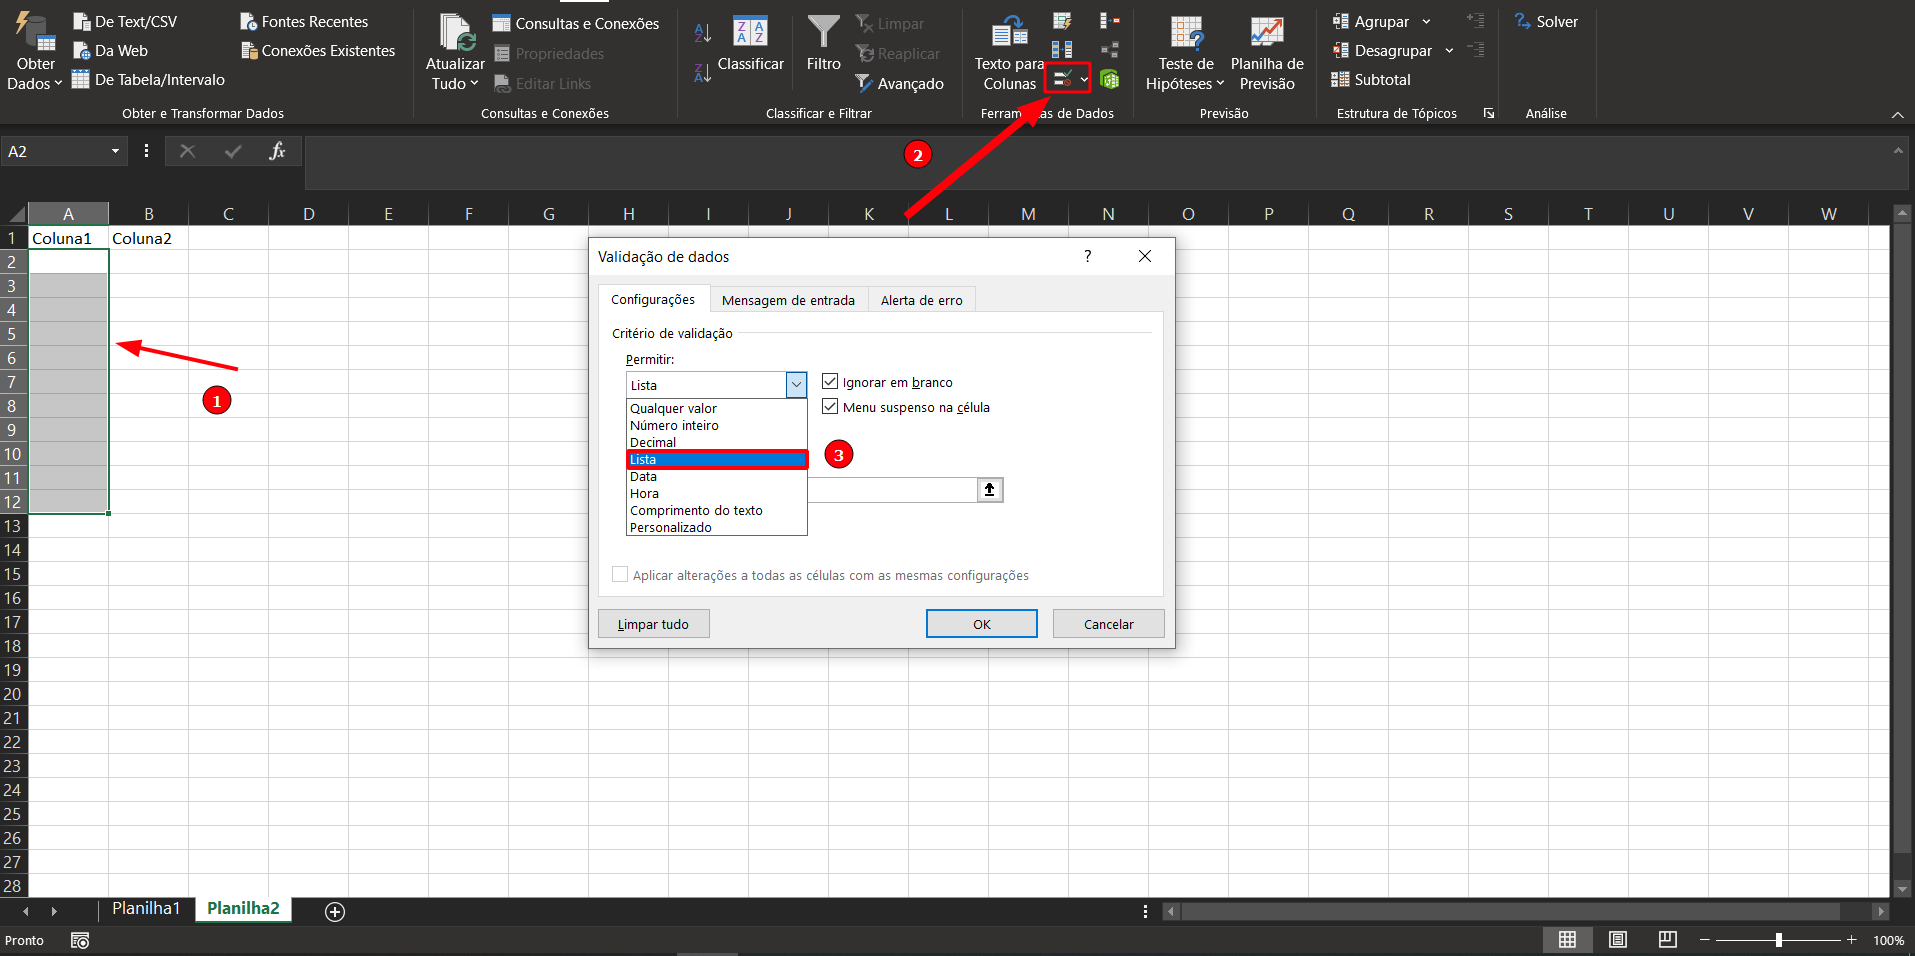Expand Data Validation dropdown arrow
1915x956 pixels.
(x=1084, y=79)
